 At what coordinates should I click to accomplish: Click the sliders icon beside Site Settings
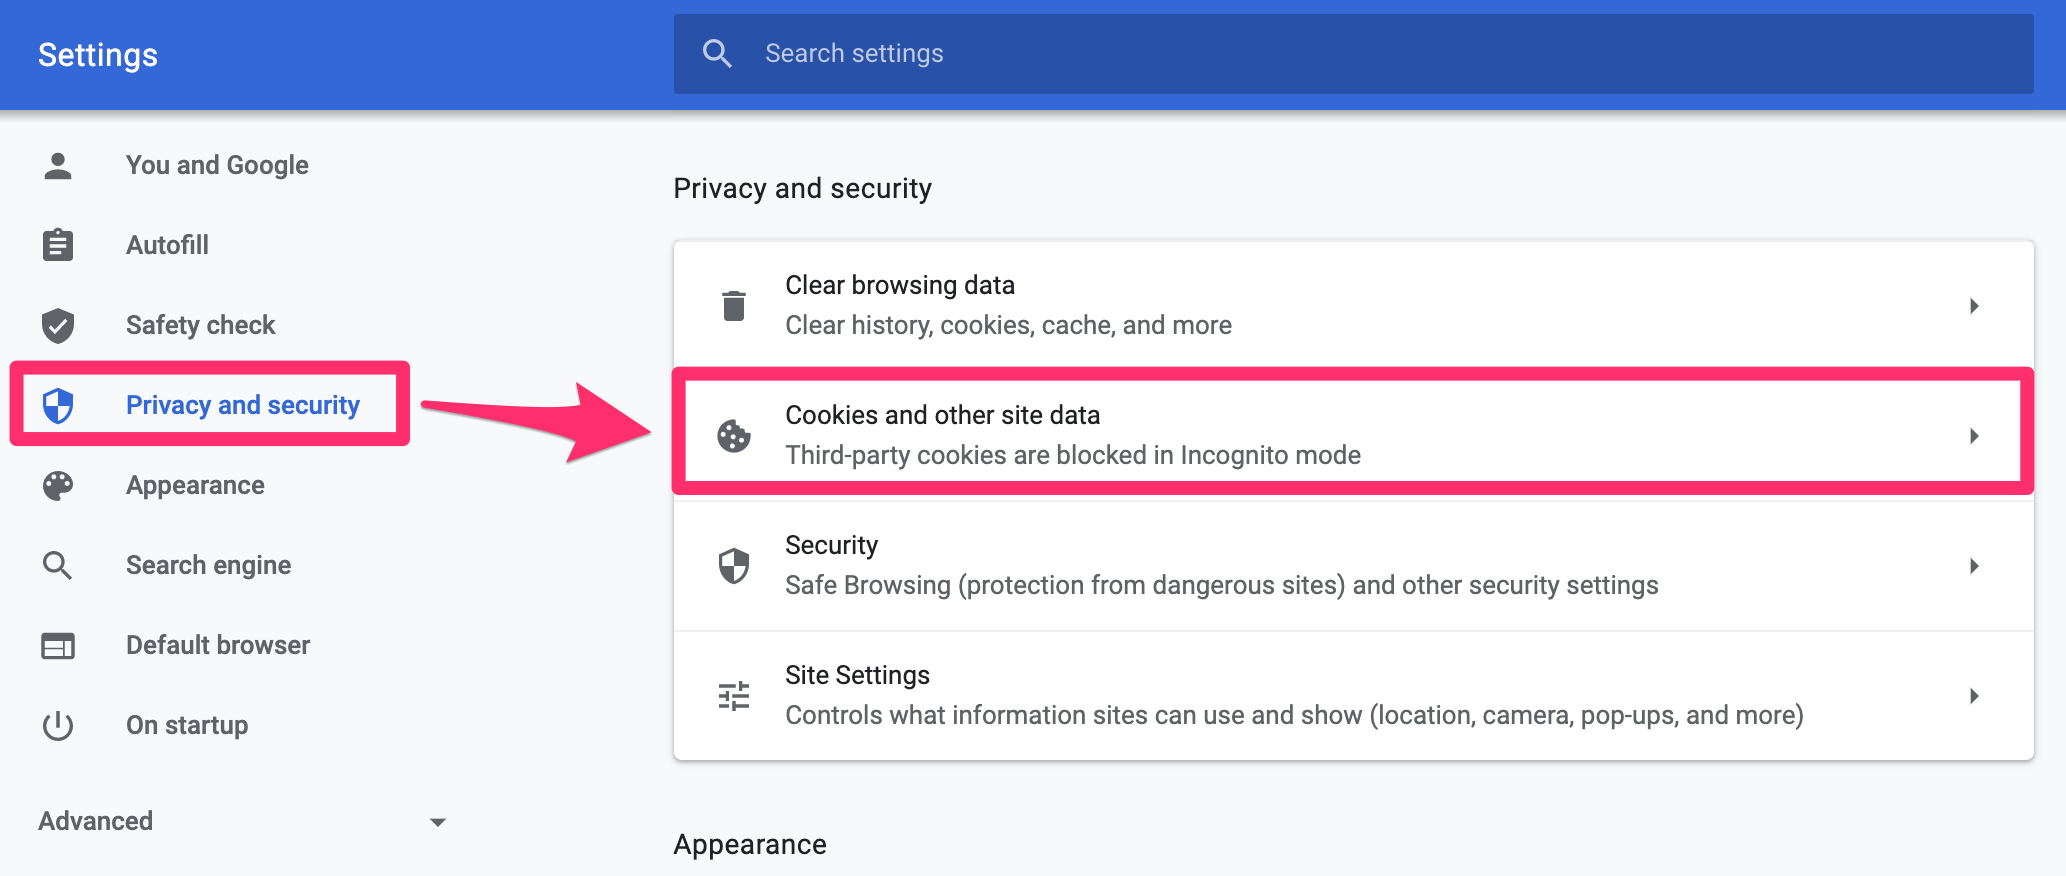point(735,695)
